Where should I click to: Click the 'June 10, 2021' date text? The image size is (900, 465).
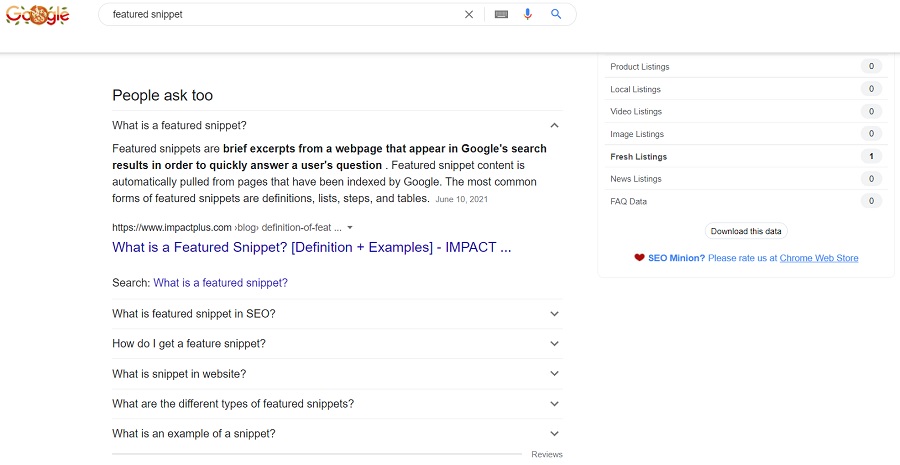click(461, 200)
